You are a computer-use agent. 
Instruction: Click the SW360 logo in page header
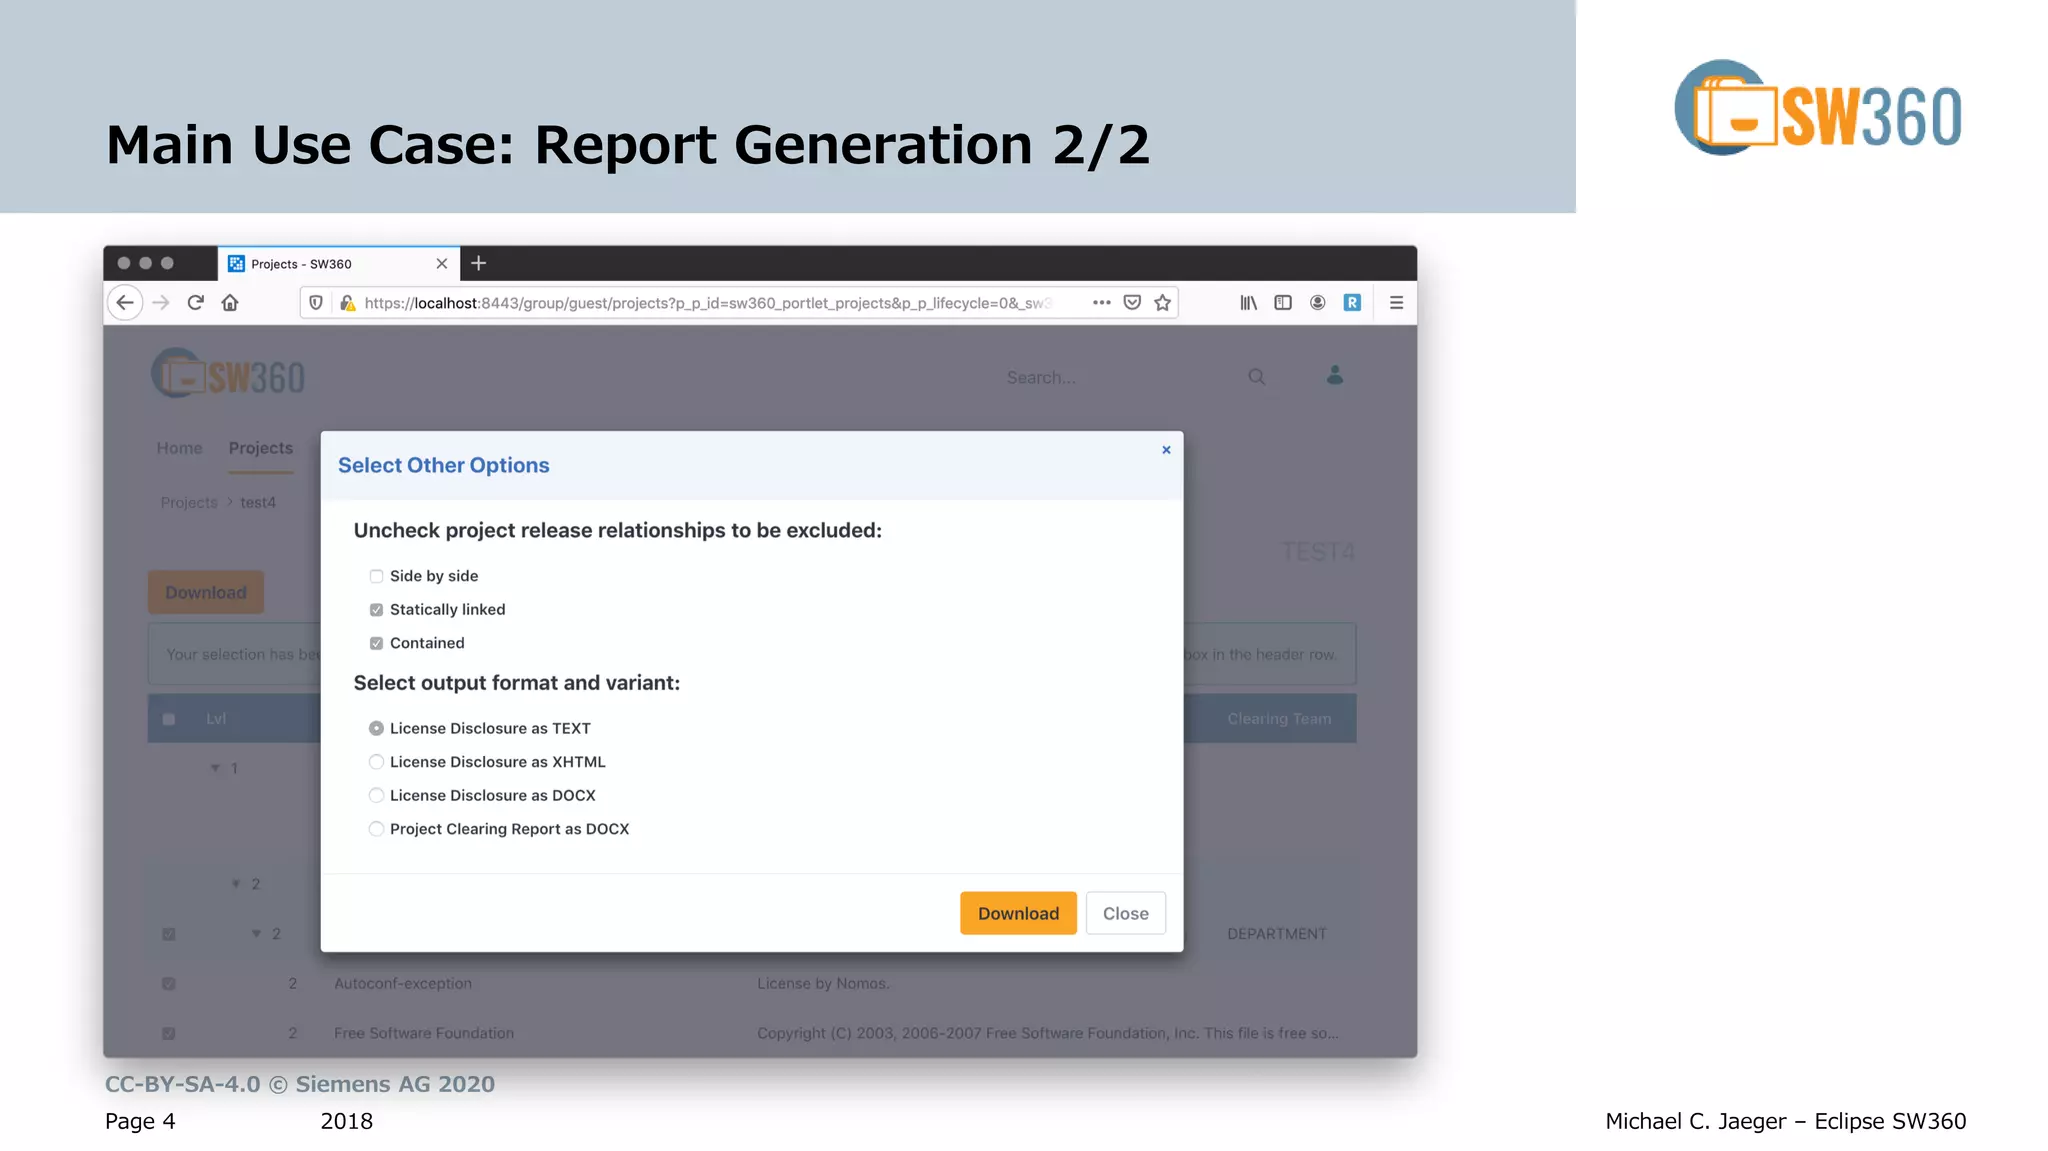point(228,375)
